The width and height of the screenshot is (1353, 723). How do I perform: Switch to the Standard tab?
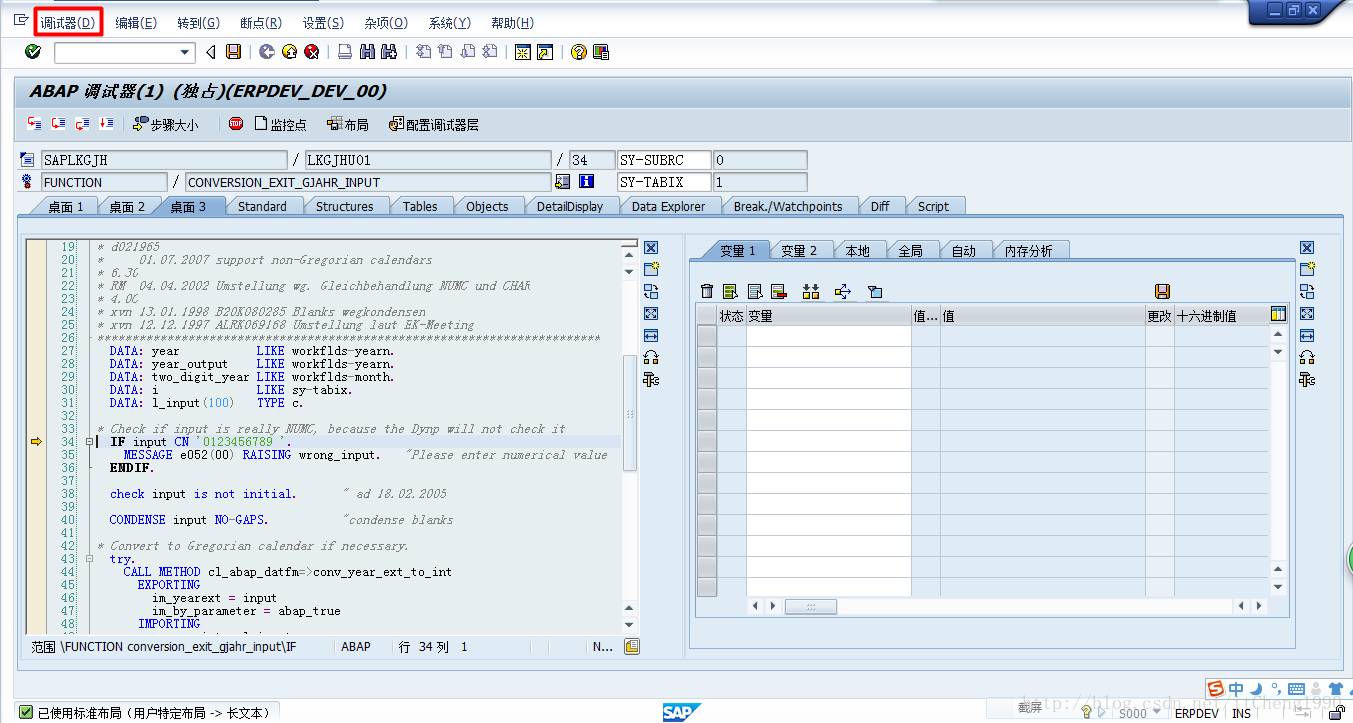pos(262,206)
